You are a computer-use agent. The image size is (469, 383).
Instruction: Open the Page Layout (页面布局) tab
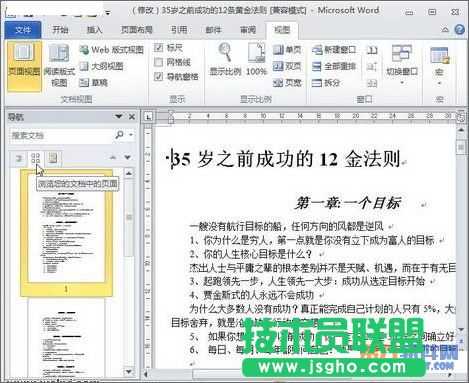pos(137,30)
